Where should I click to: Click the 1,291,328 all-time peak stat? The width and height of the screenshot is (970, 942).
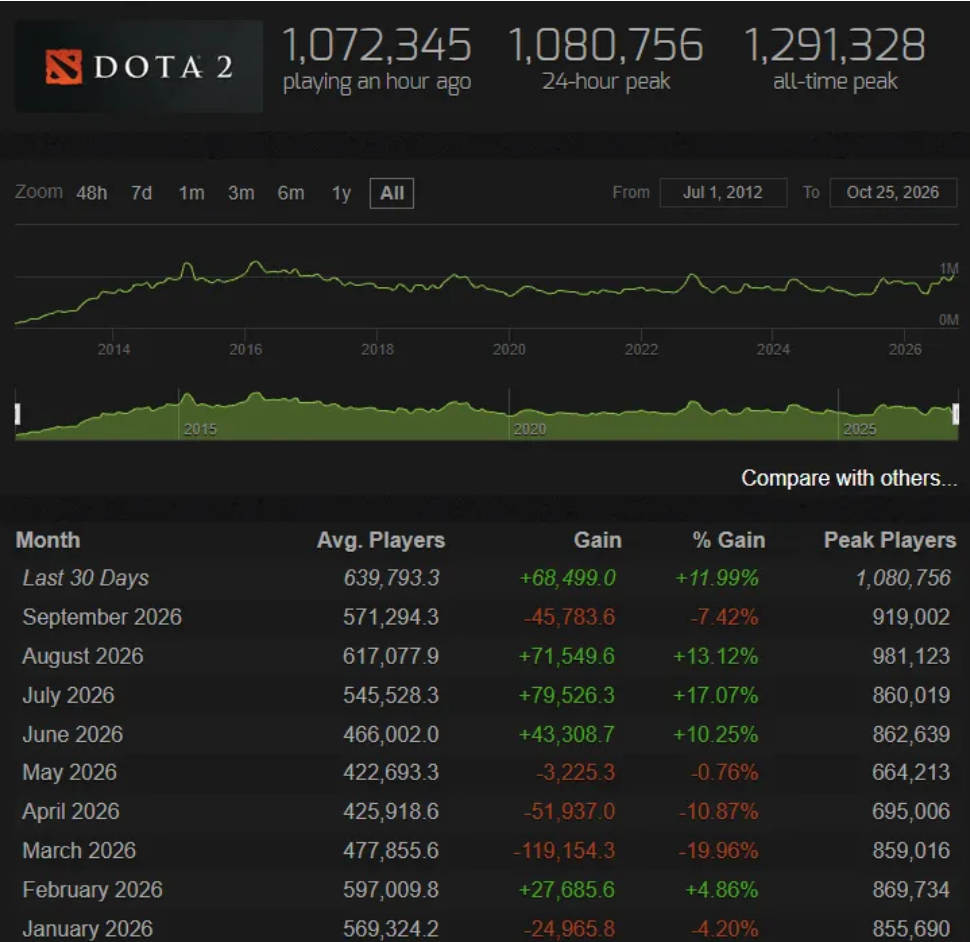pos(835,61)
